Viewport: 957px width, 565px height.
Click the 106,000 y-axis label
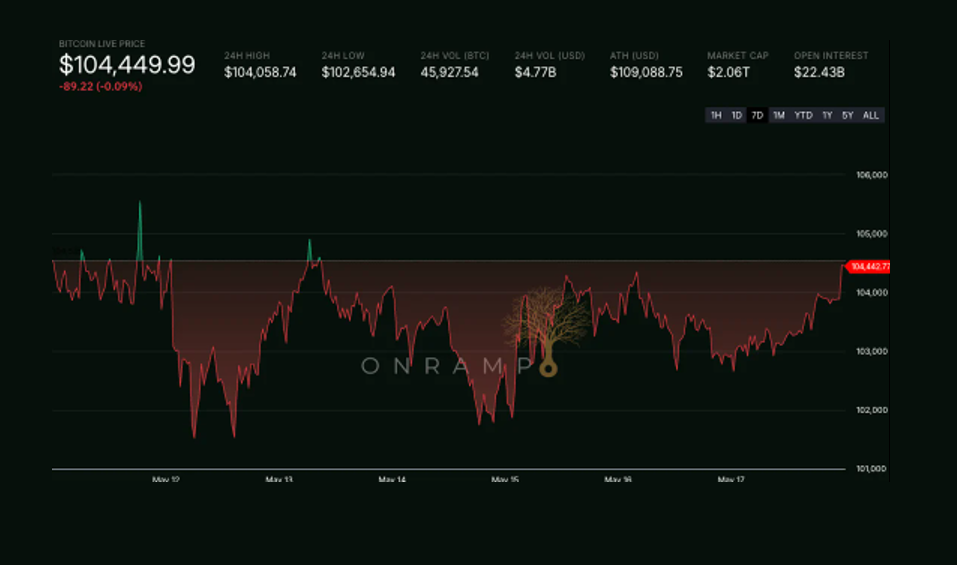872,175
